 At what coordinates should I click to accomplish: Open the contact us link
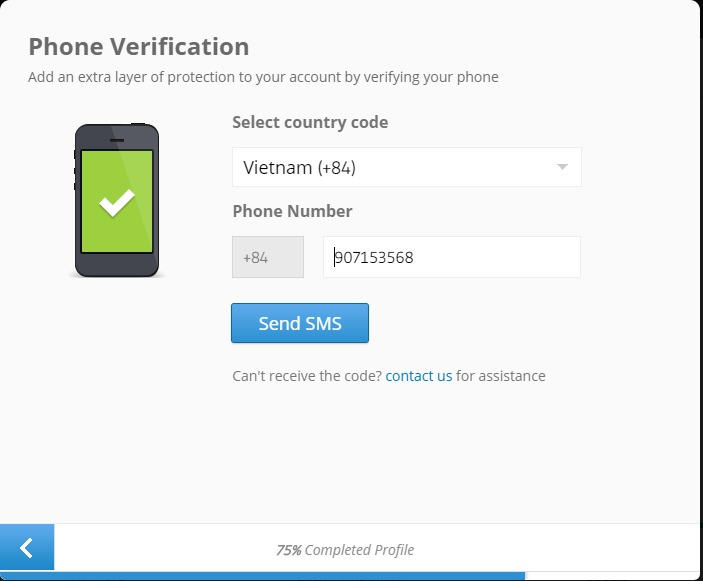click(419, 376)
